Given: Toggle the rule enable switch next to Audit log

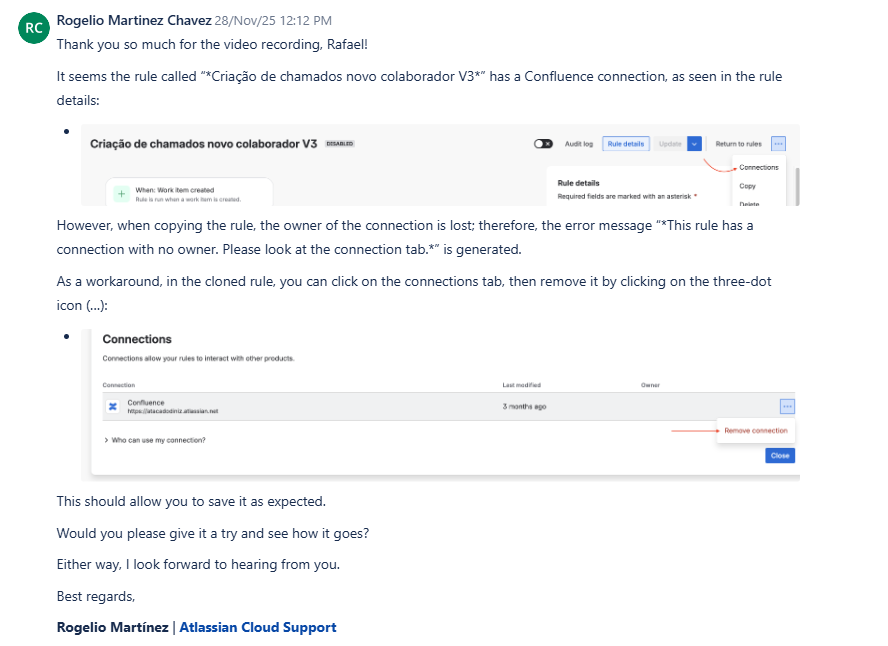Looking at the screenshot, I should (543, 143).
